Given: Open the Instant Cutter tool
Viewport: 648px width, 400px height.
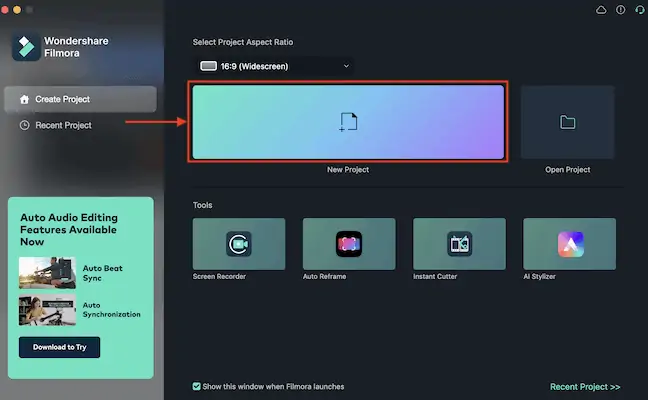Looking at the screenshot, I should 459,243.
